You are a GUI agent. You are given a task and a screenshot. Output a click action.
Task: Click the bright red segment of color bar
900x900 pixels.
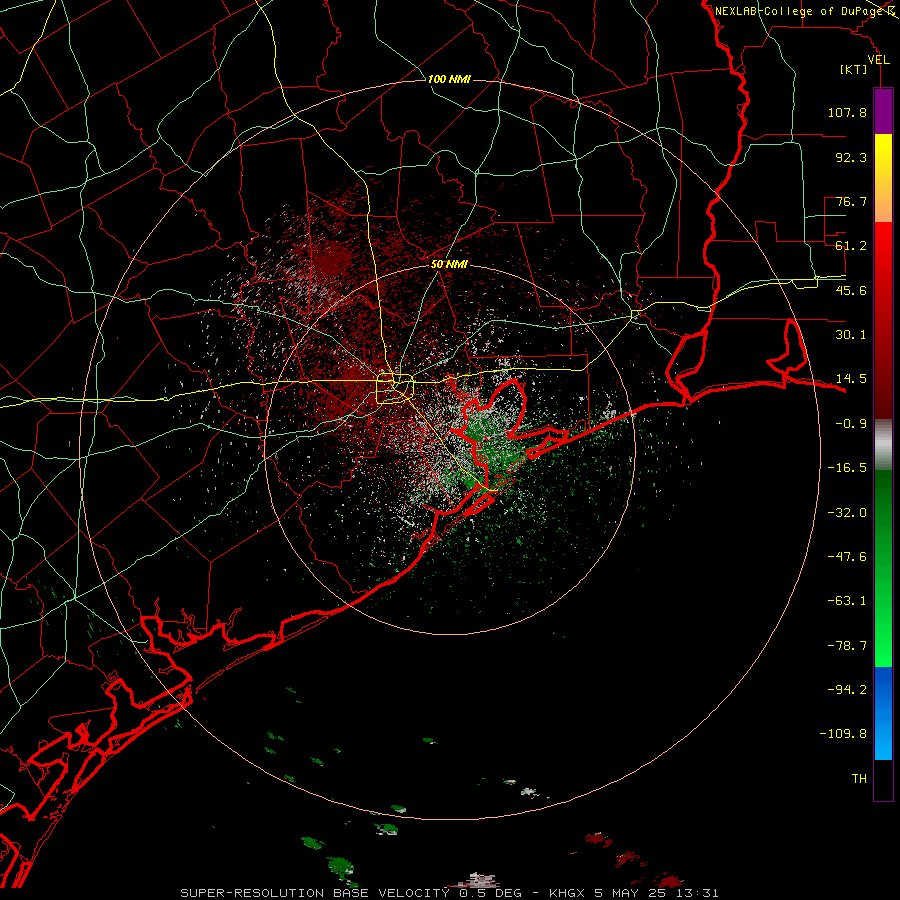click(883, 320)
